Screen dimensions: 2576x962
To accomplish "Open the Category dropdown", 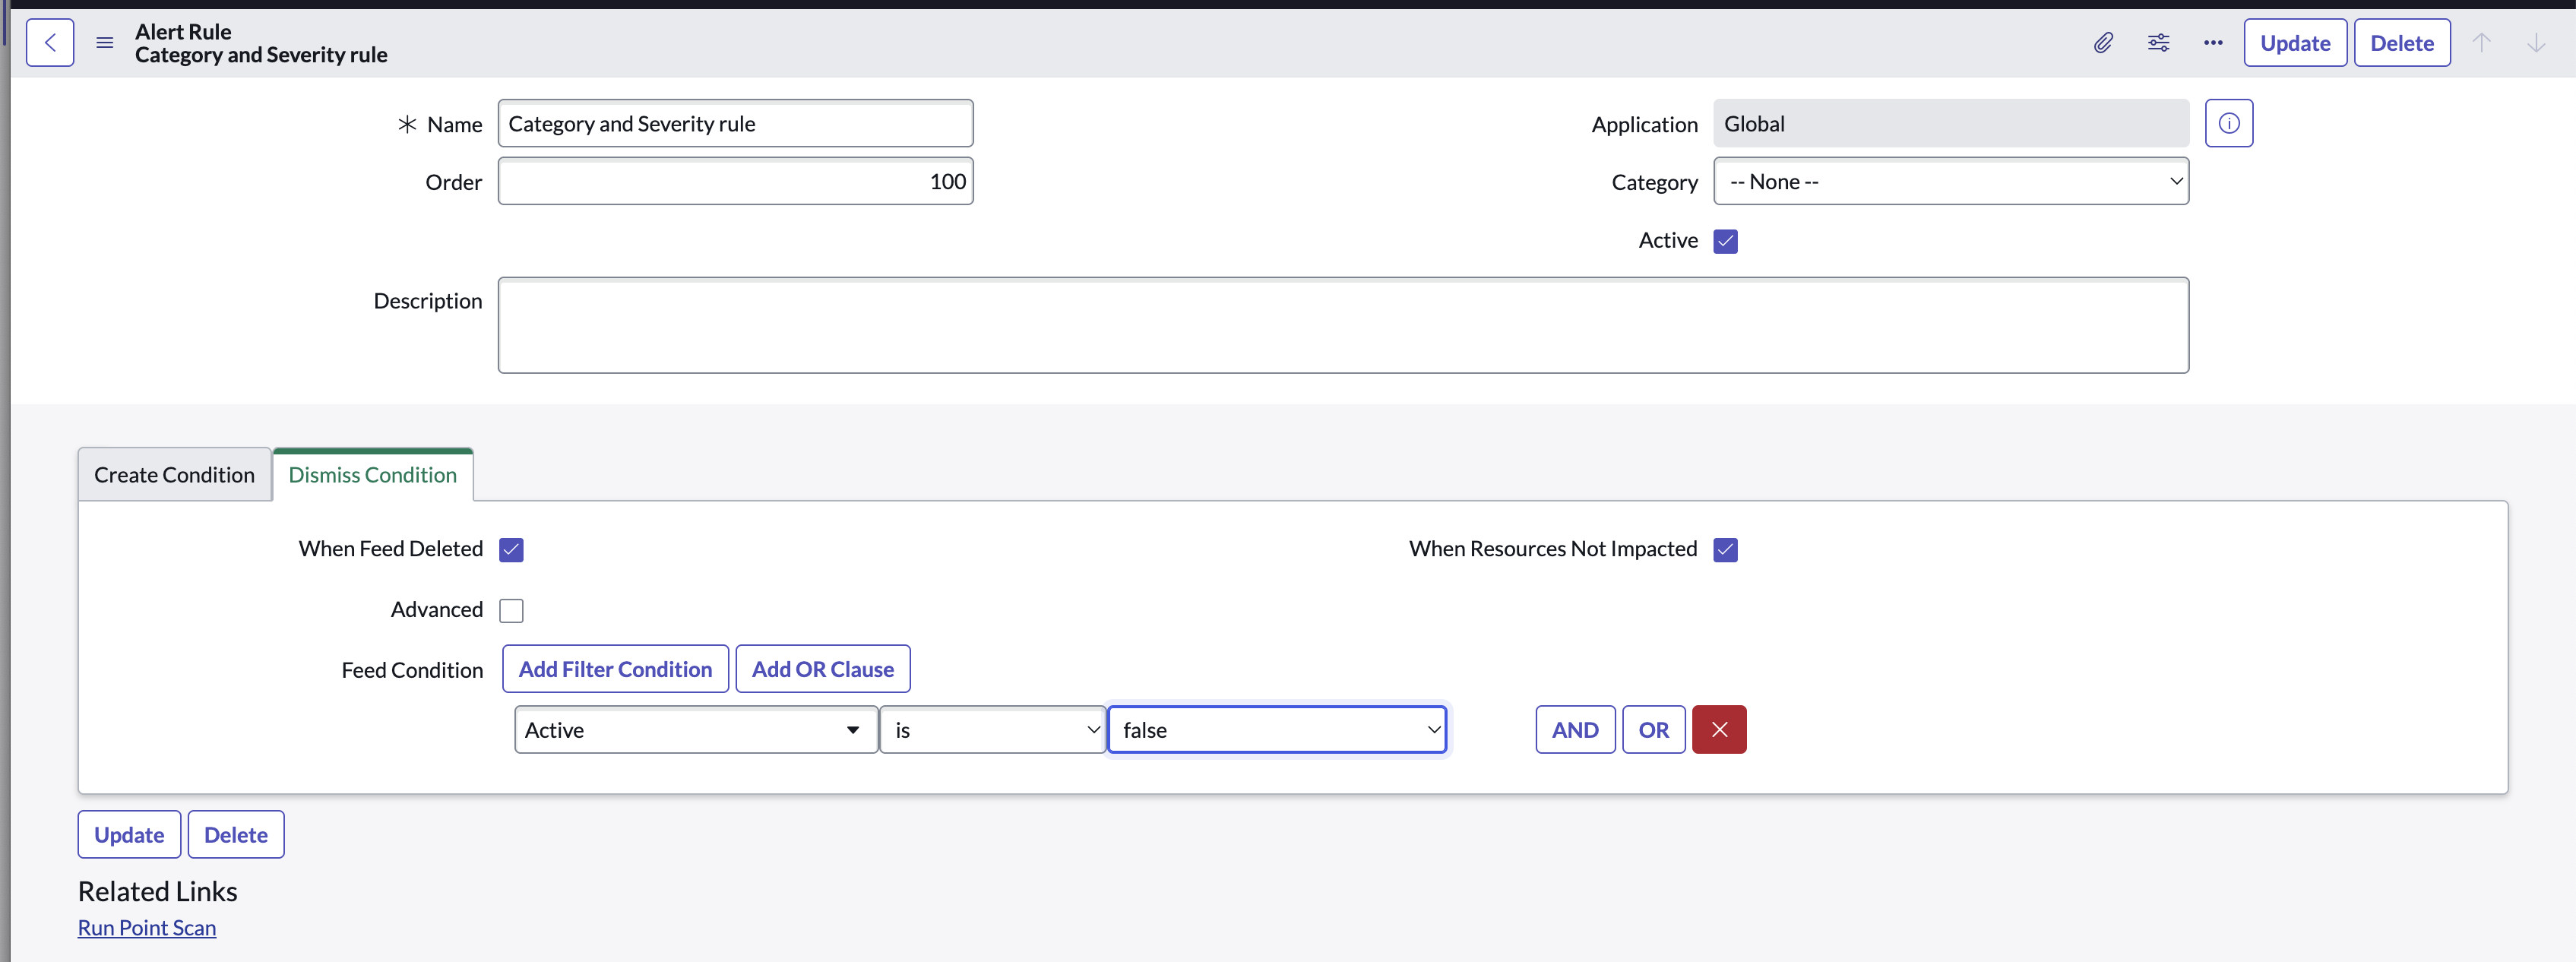I will tap(1951, 182).
